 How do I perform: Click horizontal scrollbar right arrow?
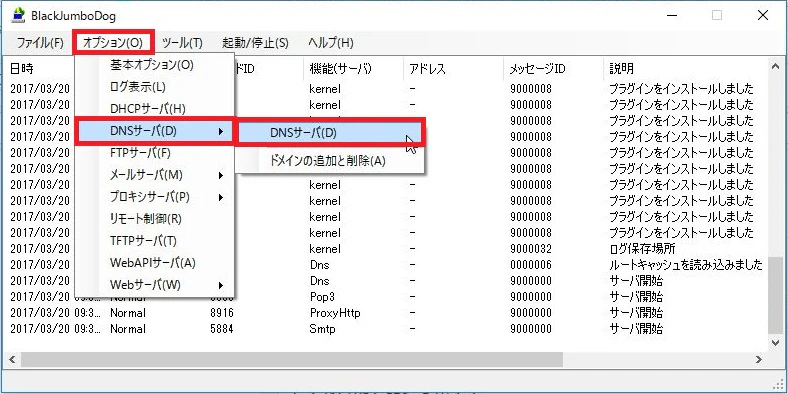(759, 359)
